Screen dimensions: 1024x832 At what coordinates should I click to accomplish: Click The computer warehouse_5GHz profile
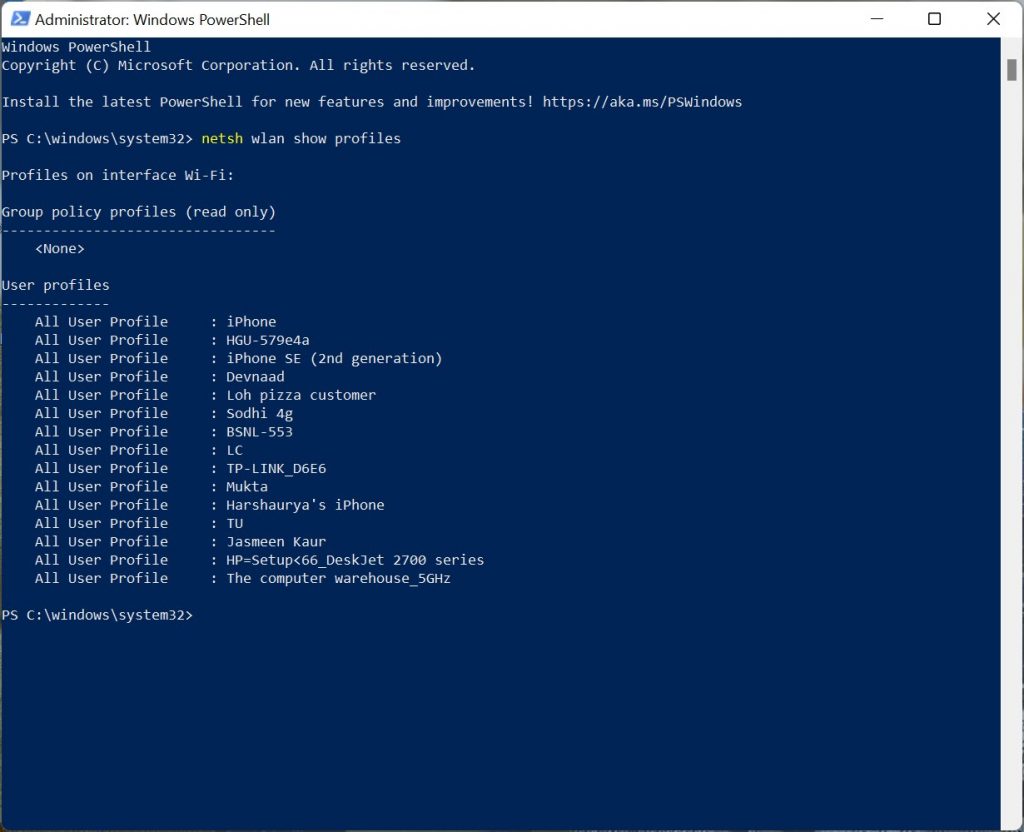tap(338, 578)
